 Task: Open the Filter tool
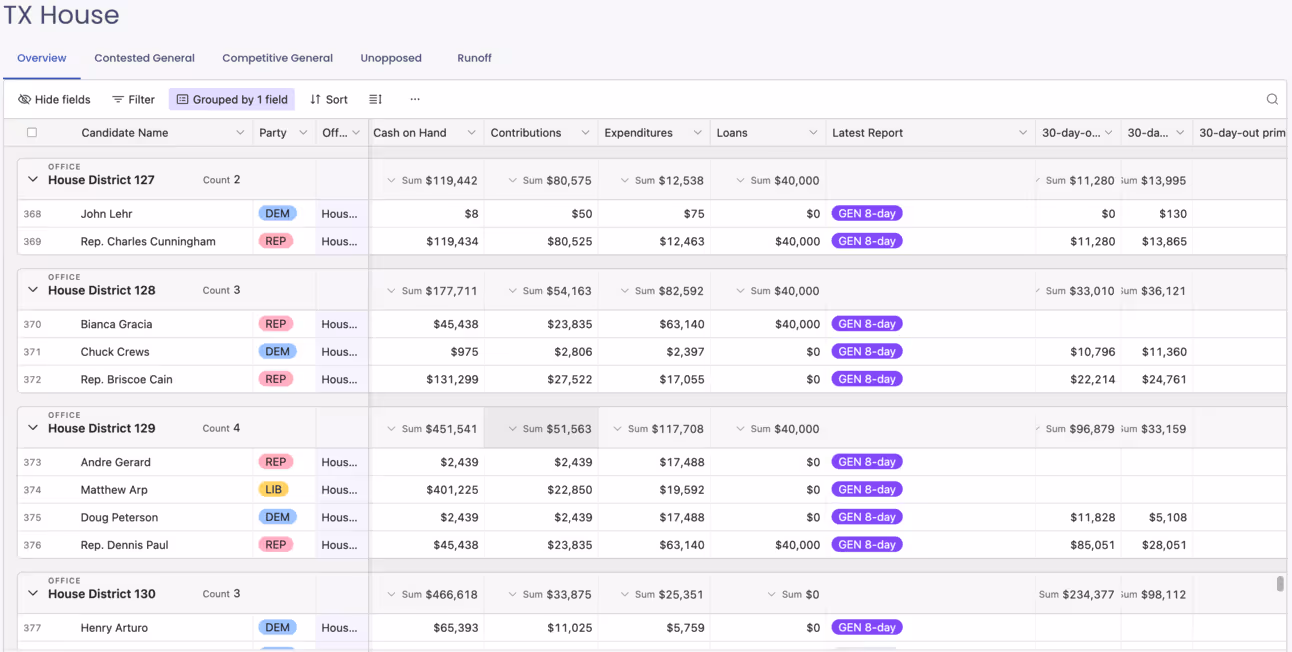pyautogui.click(x=133, y=99)
